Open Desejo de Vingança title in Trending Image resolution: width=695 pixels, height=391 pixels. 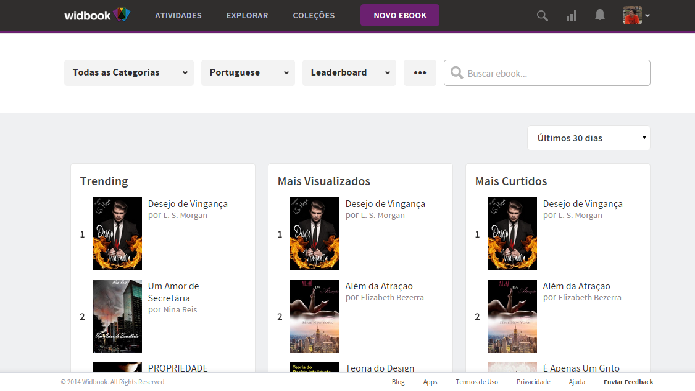click(x=187, y=204)
